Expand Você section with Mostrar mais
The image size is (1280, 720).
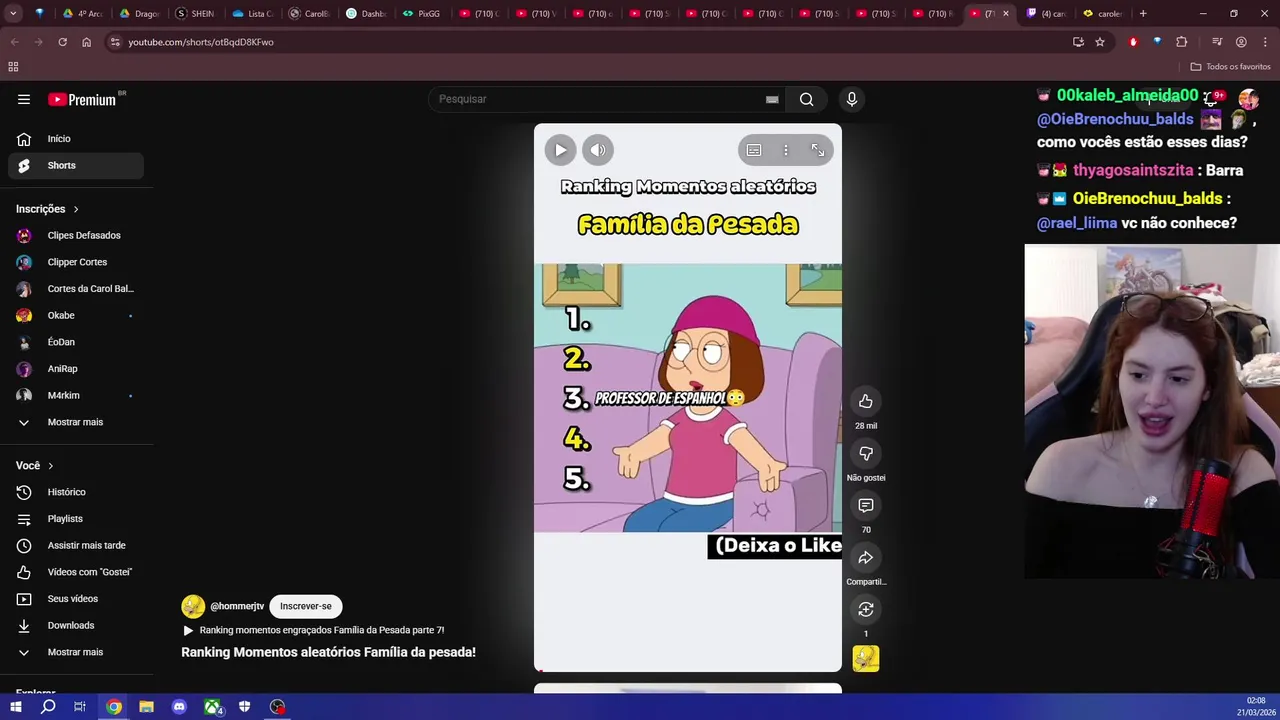point(76,652)
